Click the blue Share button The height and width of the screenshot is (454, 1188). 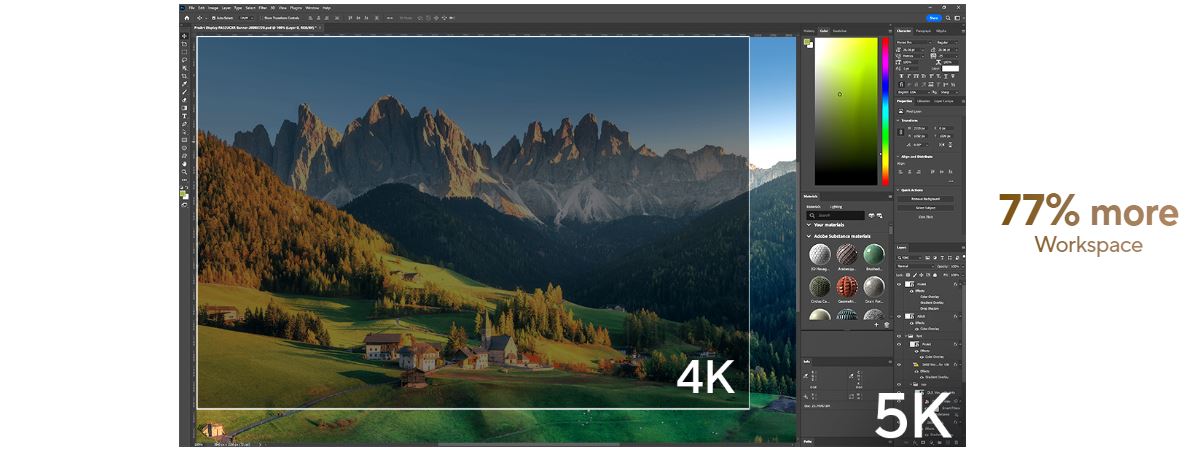pos(934,18)
